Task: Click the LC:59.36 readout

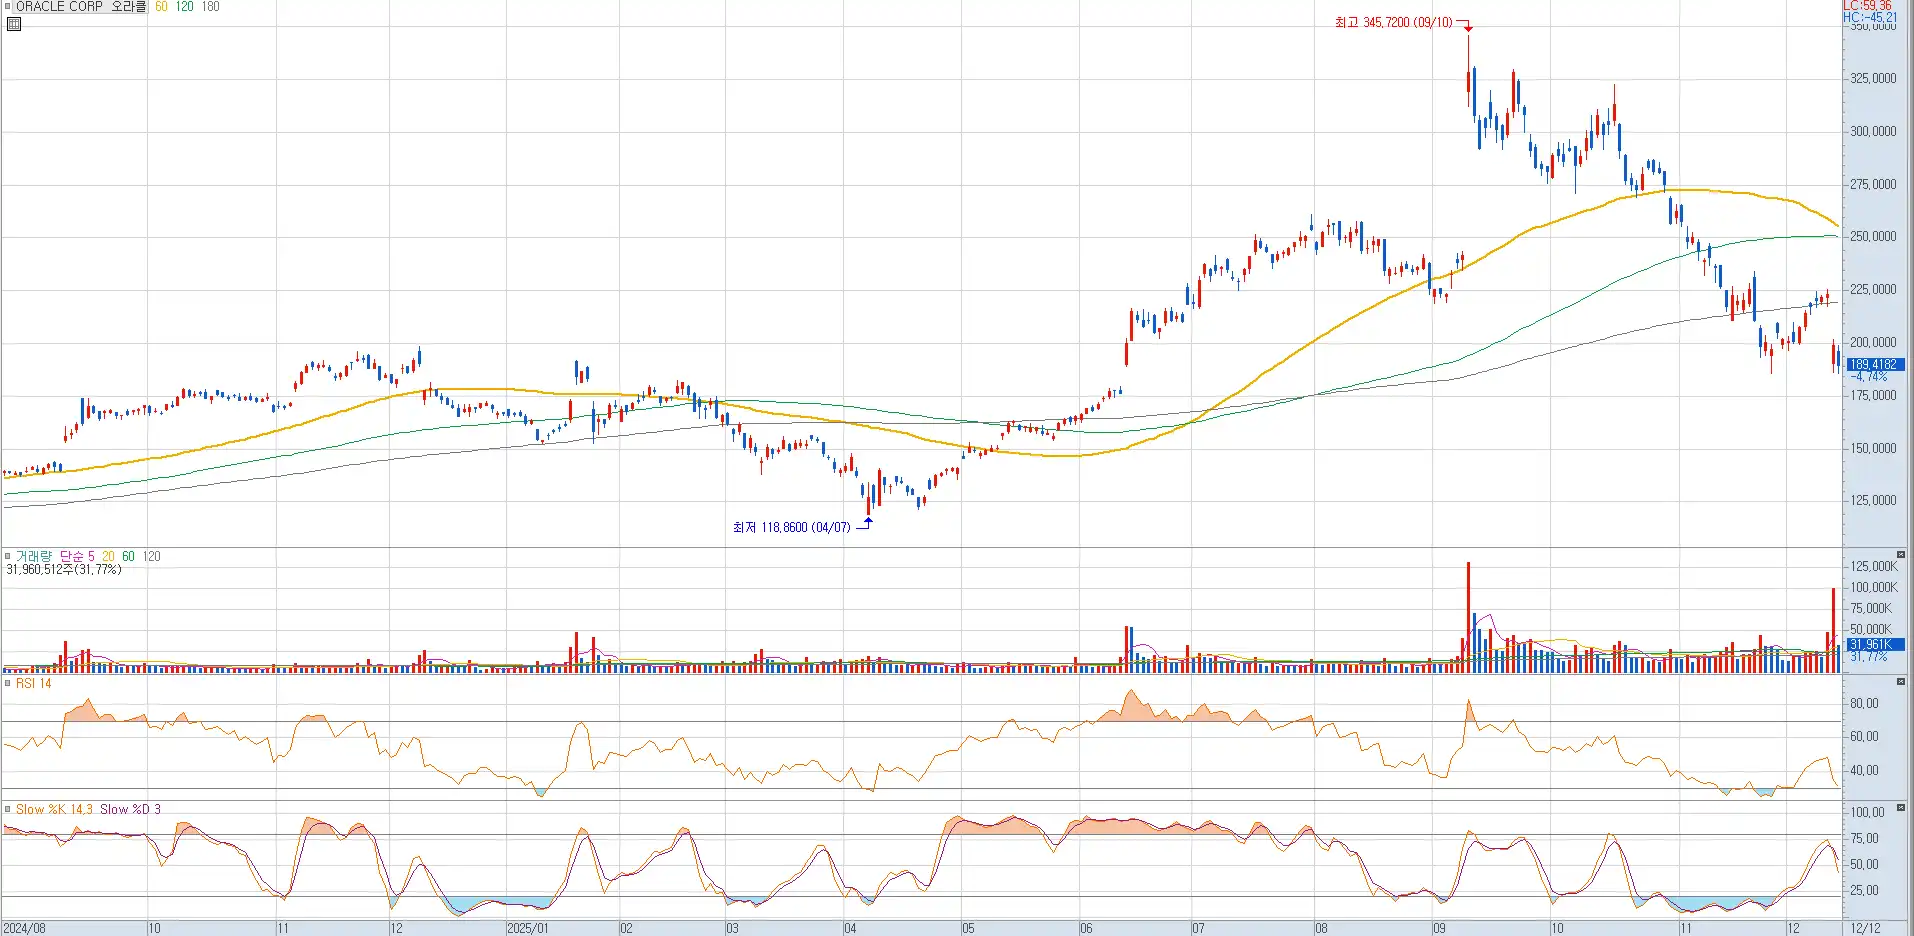Action: [x=1868, y=6]
